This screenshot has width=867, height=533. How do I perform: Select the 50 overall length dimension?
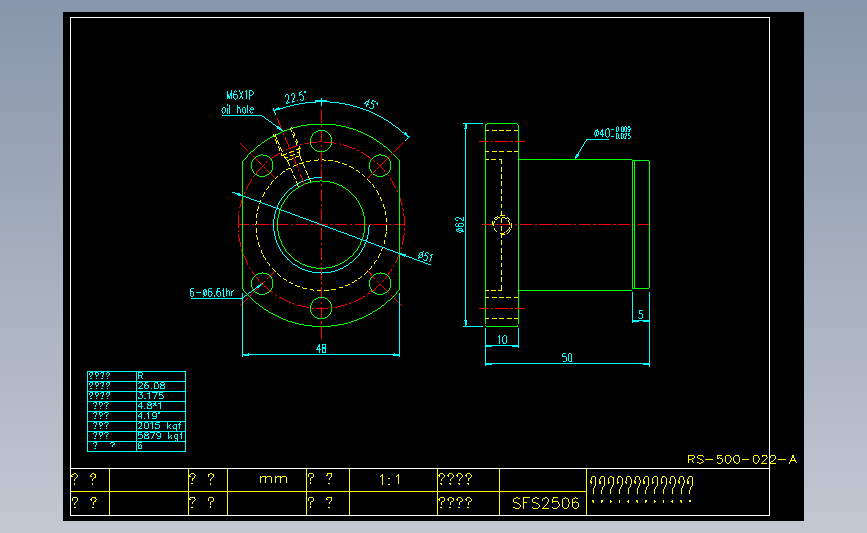point(567,358)
